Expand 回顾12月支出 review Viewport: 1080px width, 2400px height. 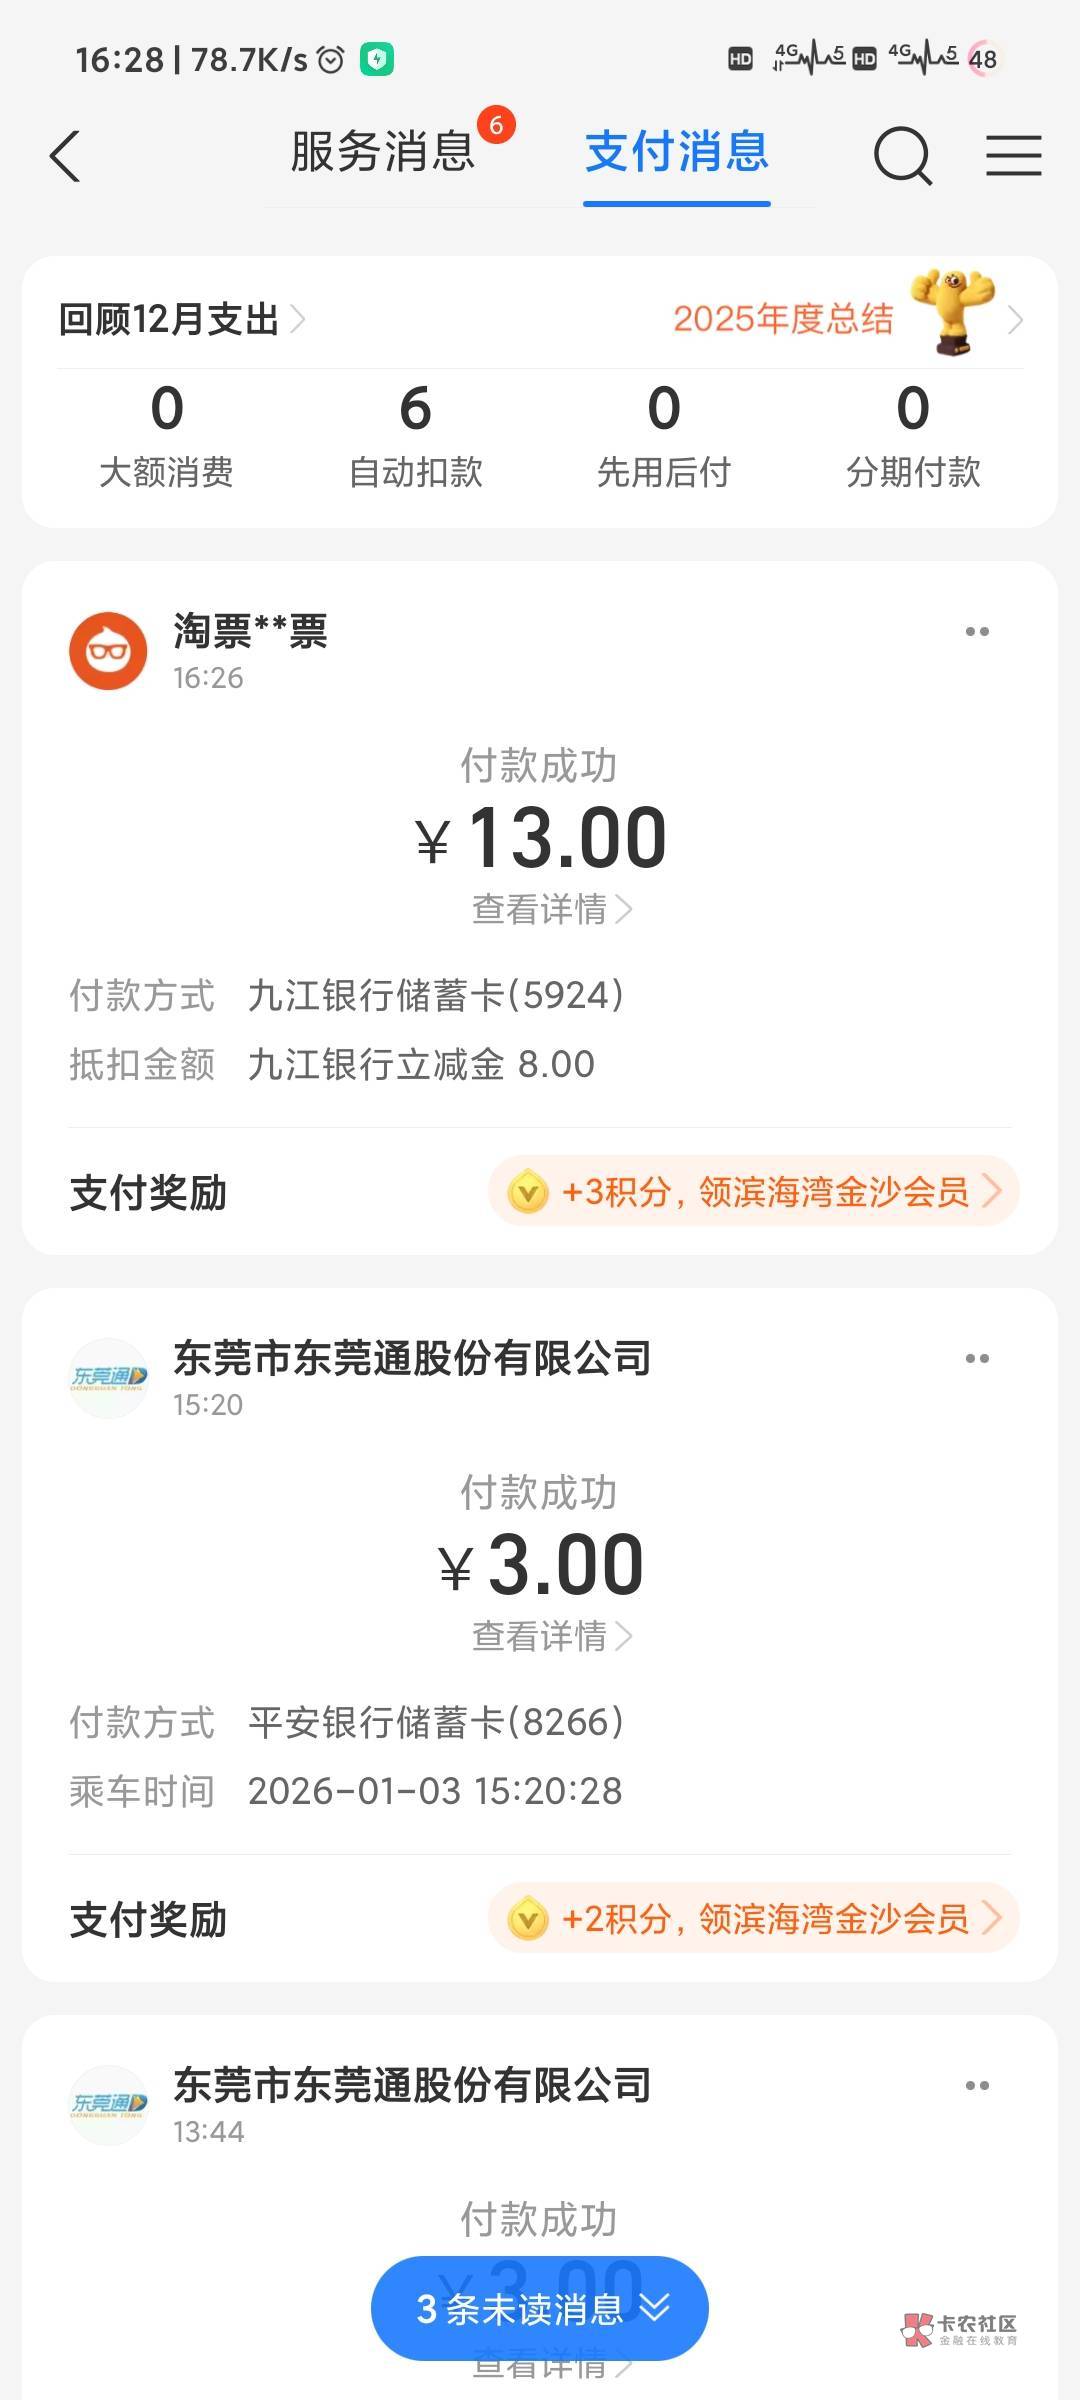pyautogui.click(x=182, y=320)
